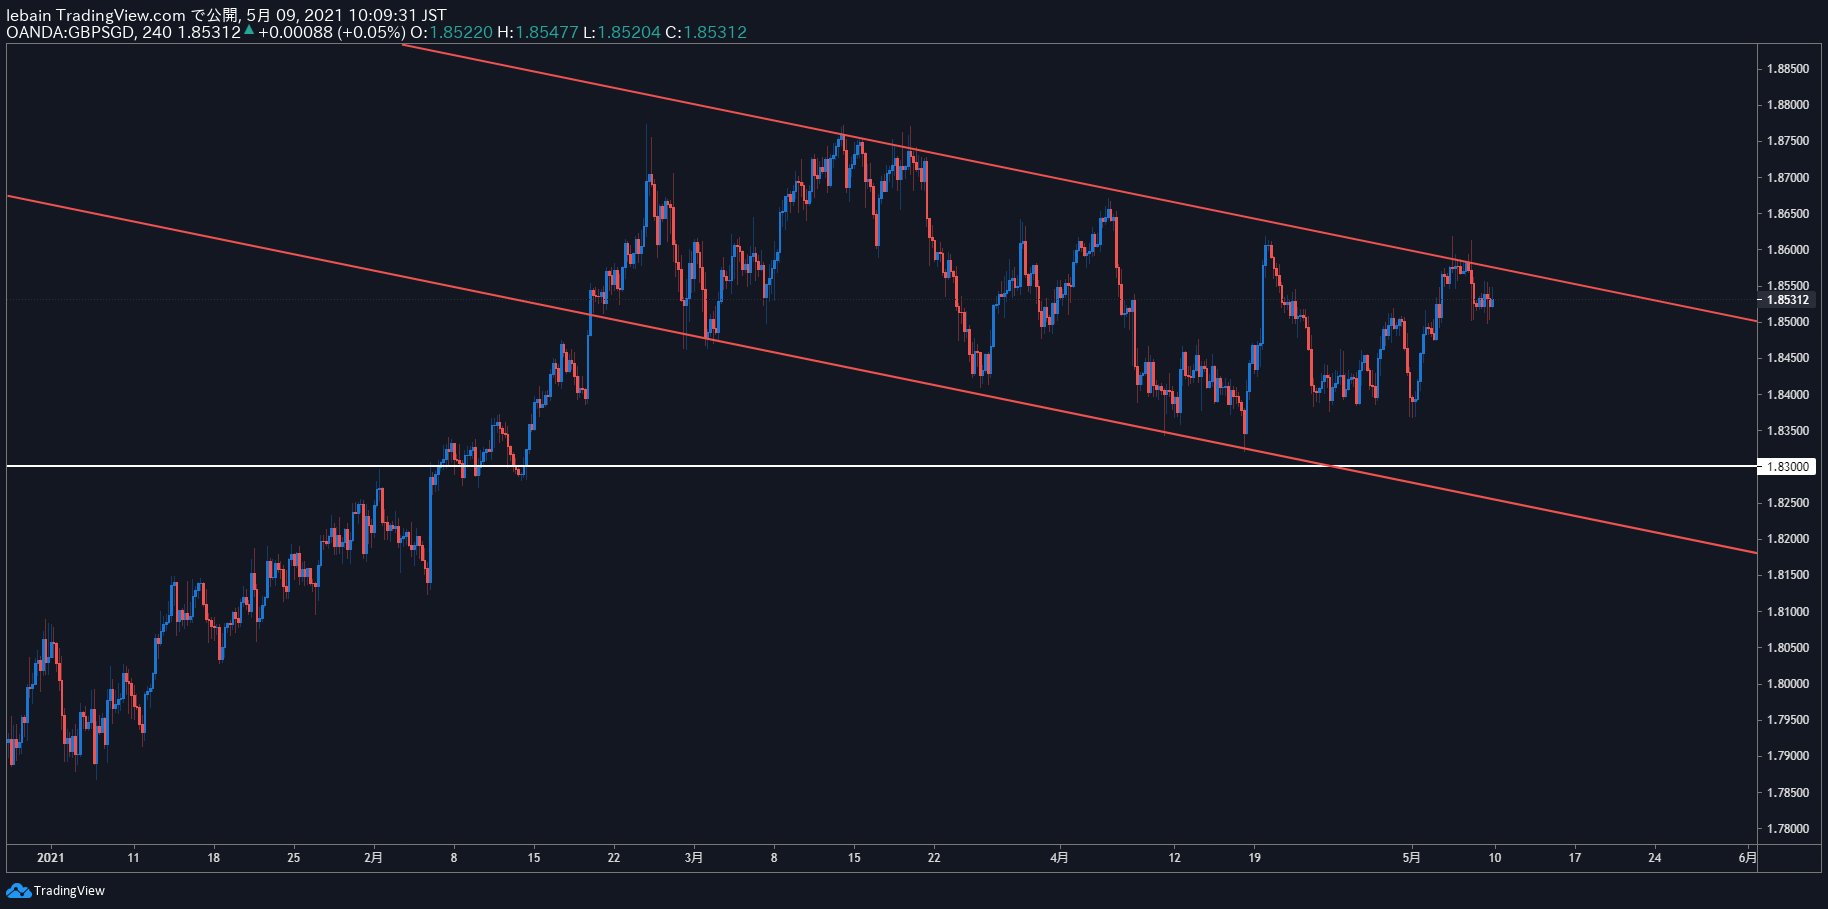Click the 1.80500 price axis label

click(x=1787, y=648)
